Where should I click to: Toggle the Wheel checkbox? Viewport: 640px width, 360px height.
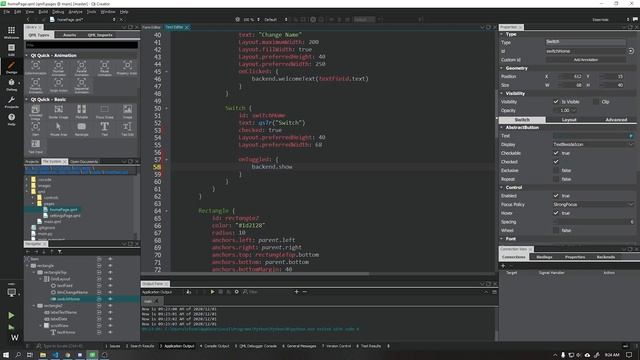click(556, 230)
